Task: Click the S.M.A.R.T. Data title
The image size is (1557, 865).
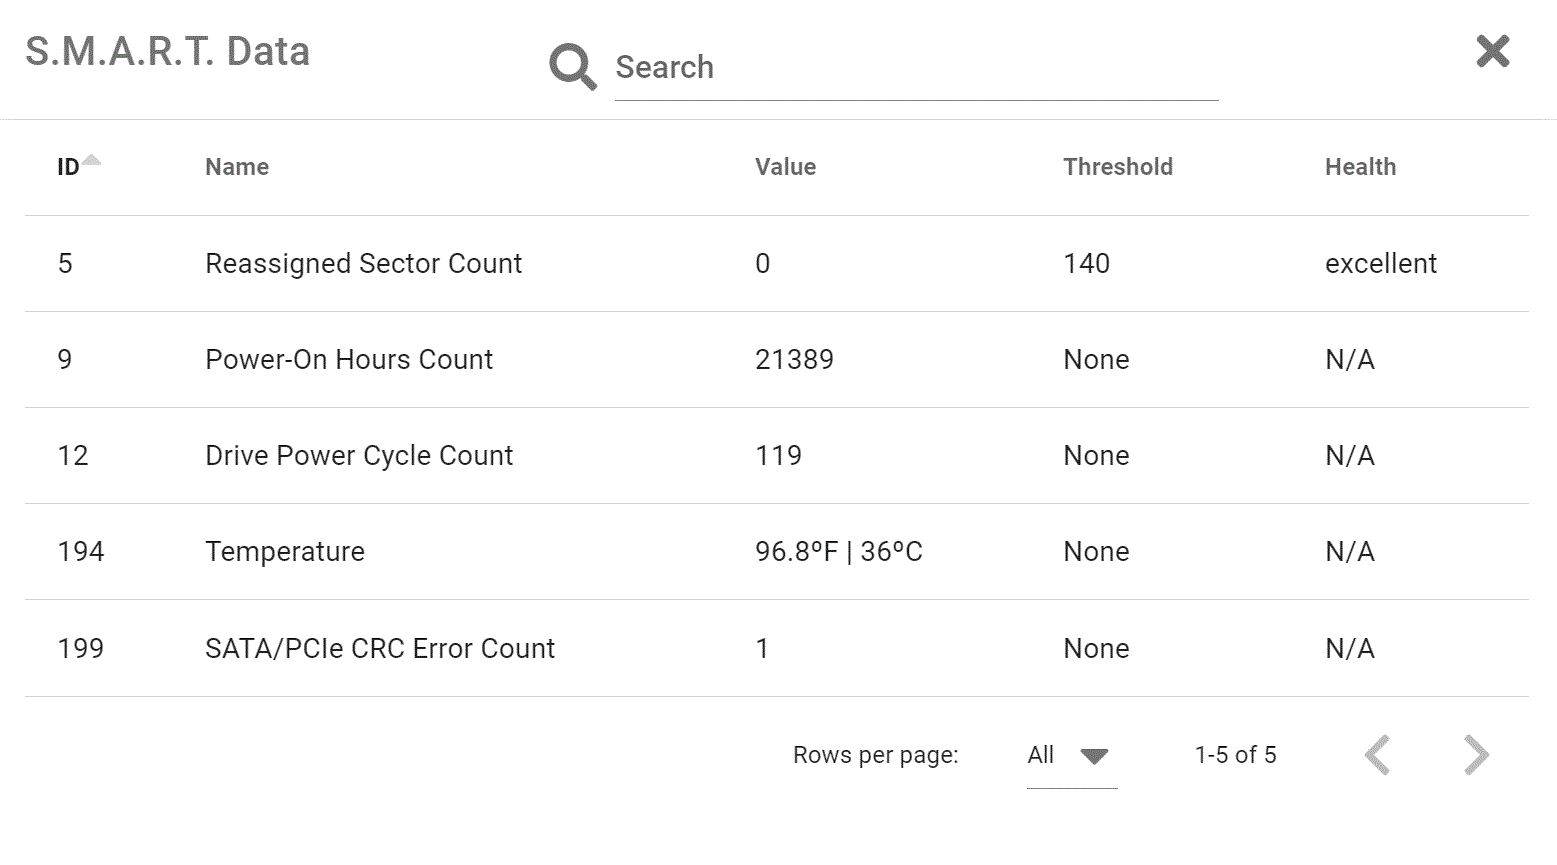Action: pos(167,52)
